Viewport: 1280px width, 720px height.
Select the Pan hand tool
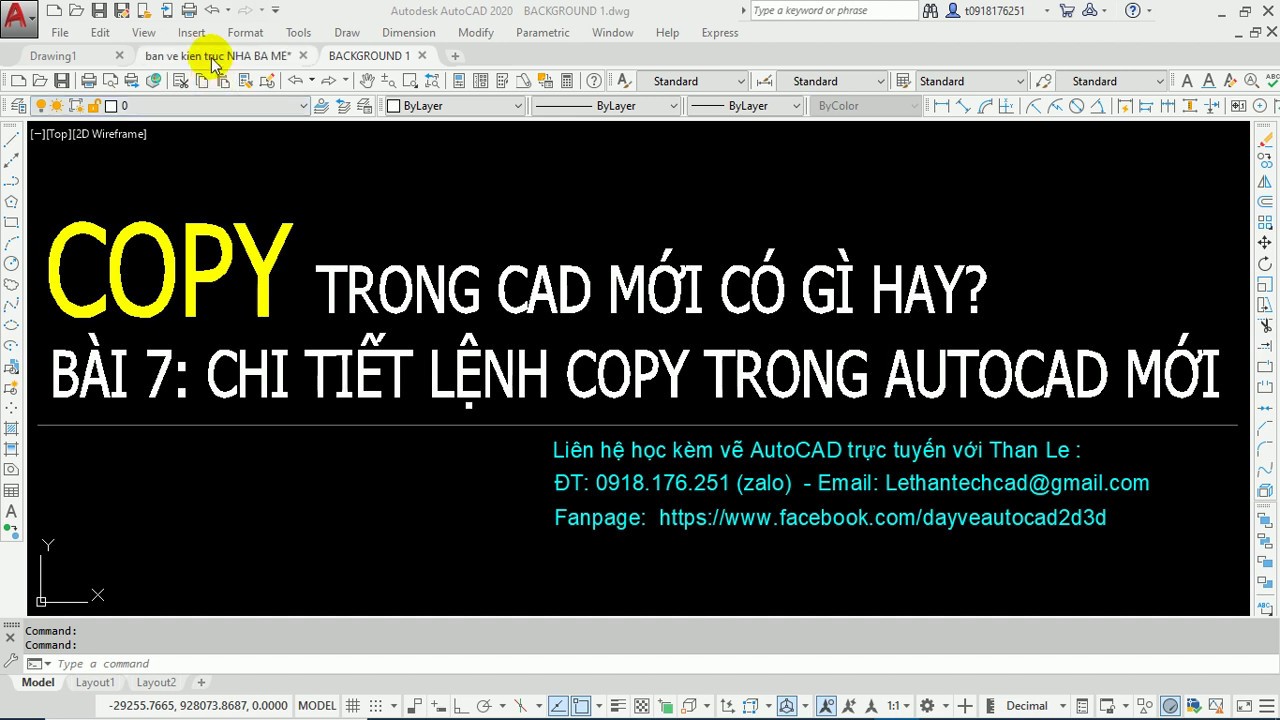coord(367,81)
